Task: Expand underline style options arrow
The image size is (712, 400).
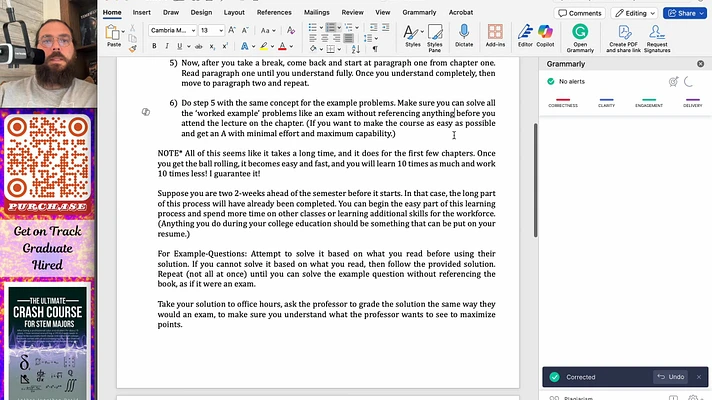Action: click(188, 46)
